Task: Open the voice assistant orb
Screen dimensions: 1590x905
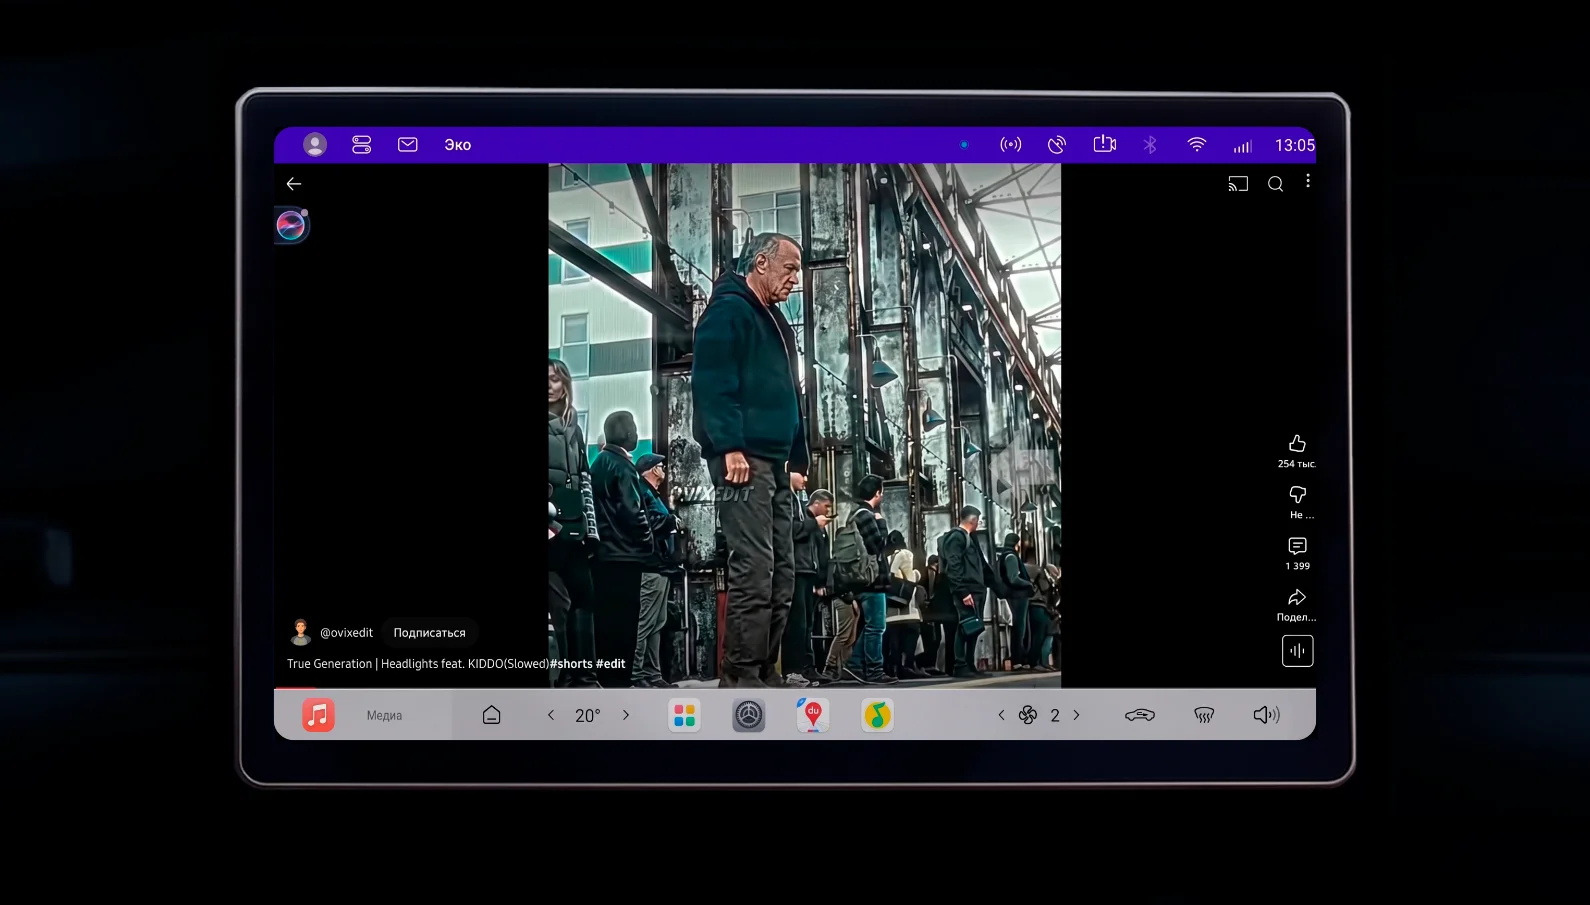Action: 291,225
